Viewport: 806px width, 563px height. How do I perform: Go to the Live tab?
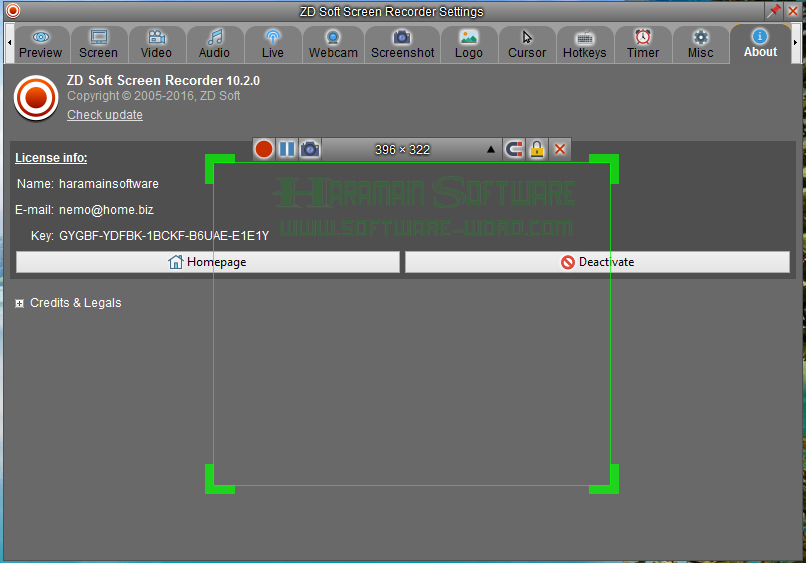[272, 45]
